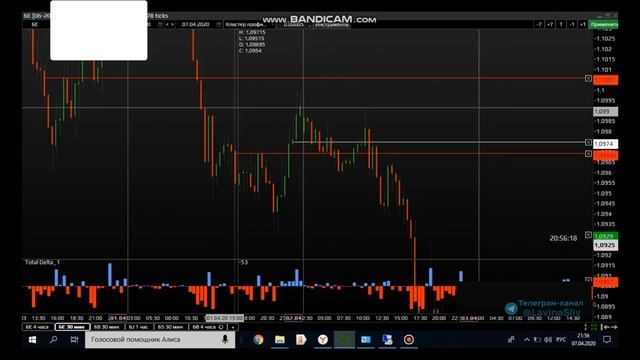Open the calendar picker next to 07.04.2020

[x=219, y=24]
